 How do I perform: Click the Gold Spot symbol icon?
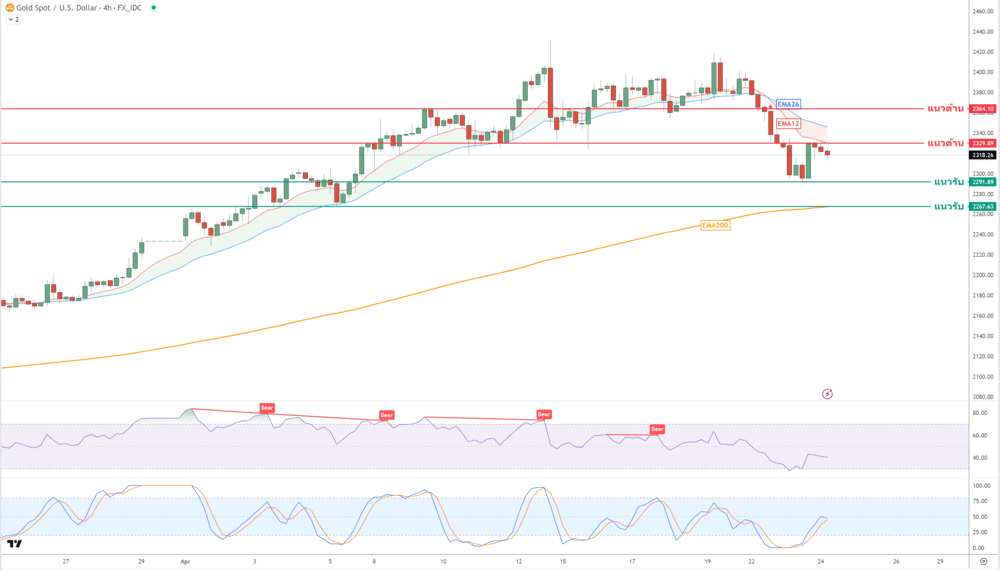[x=10, y=7]
